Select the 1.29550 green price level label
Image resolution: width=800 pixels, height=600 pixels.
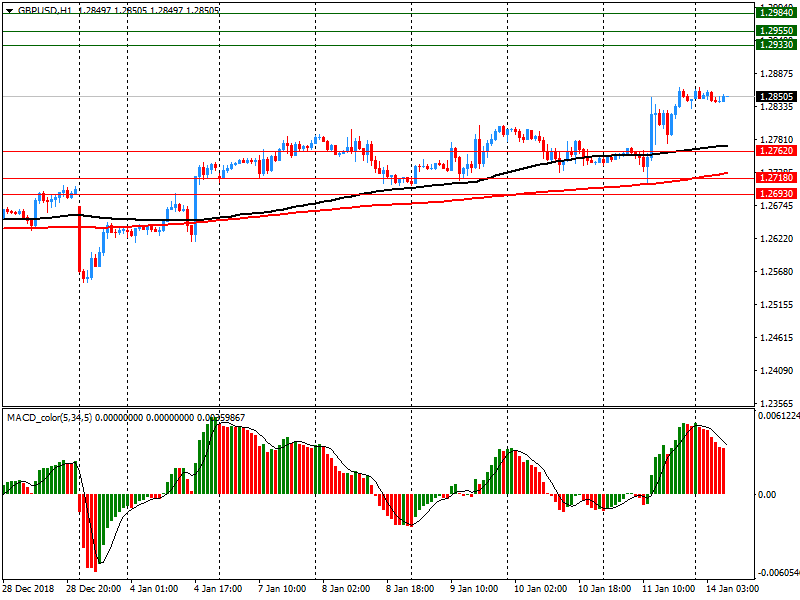click(x=777, y=32)
